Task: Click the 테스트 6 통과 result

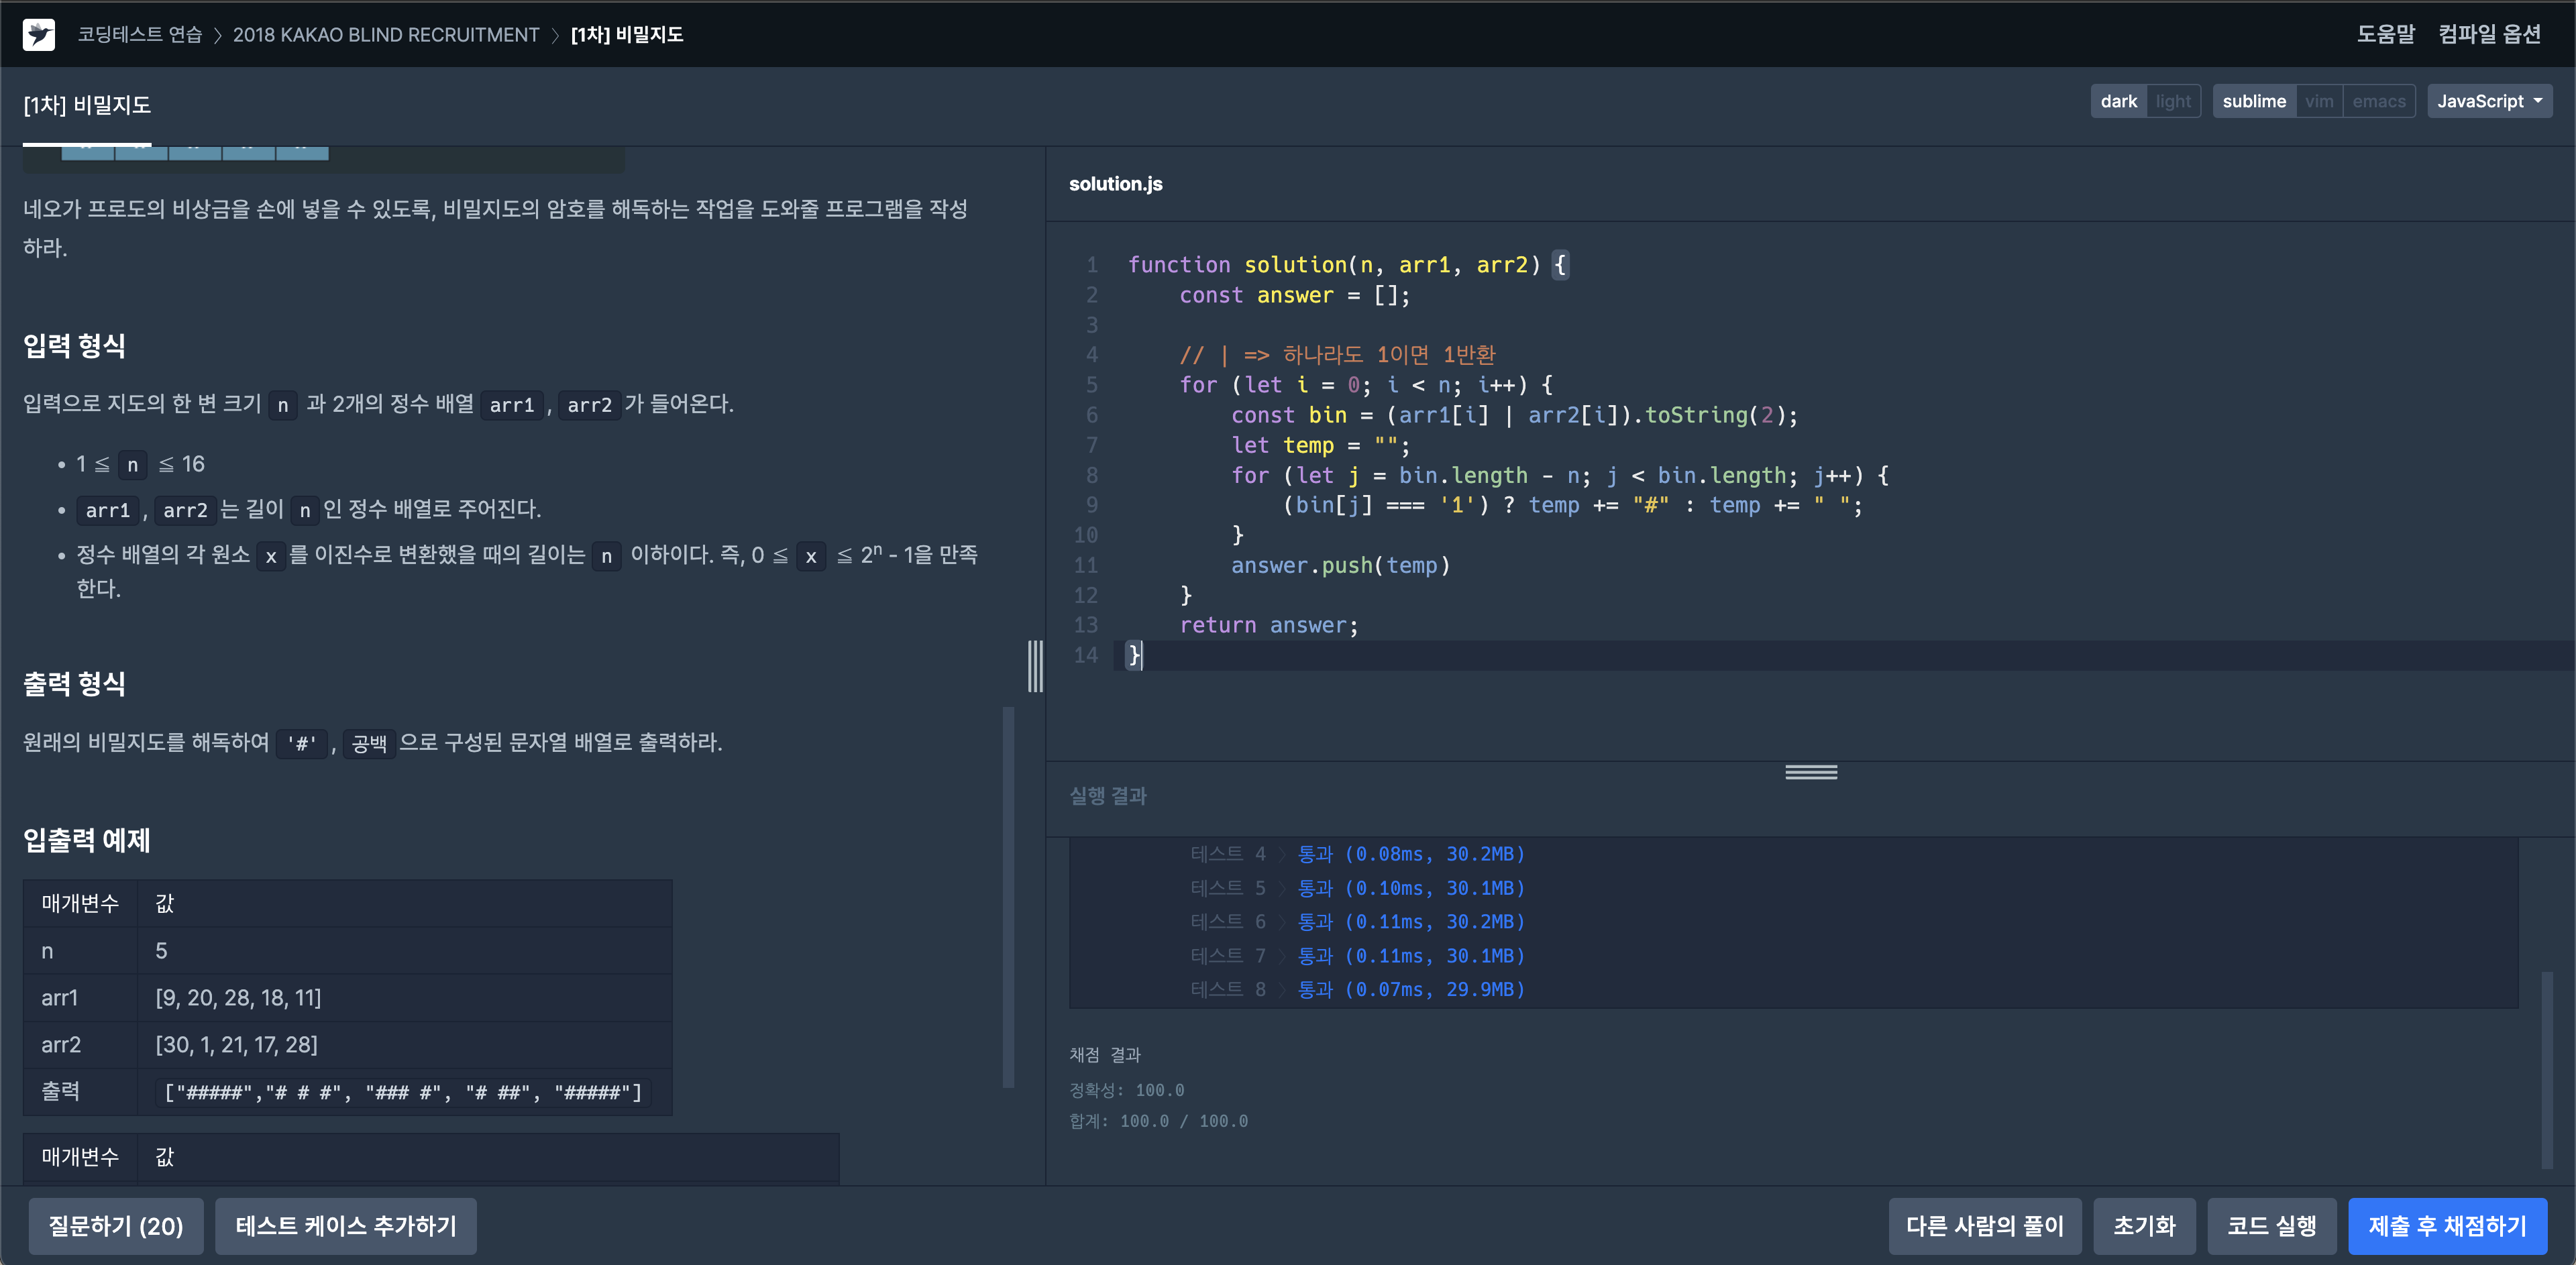Action: 1411,922
